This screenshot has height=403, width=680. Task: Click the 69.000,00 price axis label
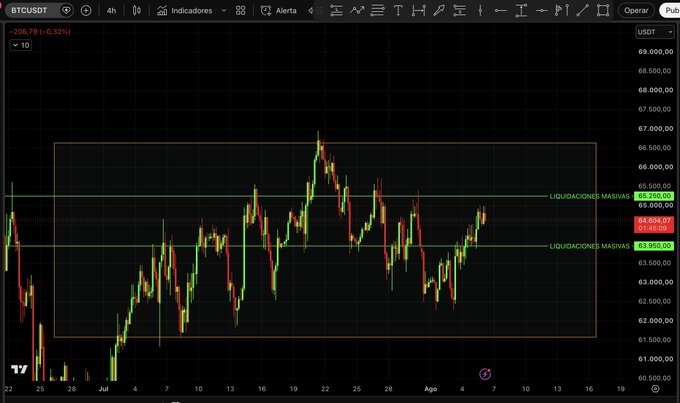(655, 52)
